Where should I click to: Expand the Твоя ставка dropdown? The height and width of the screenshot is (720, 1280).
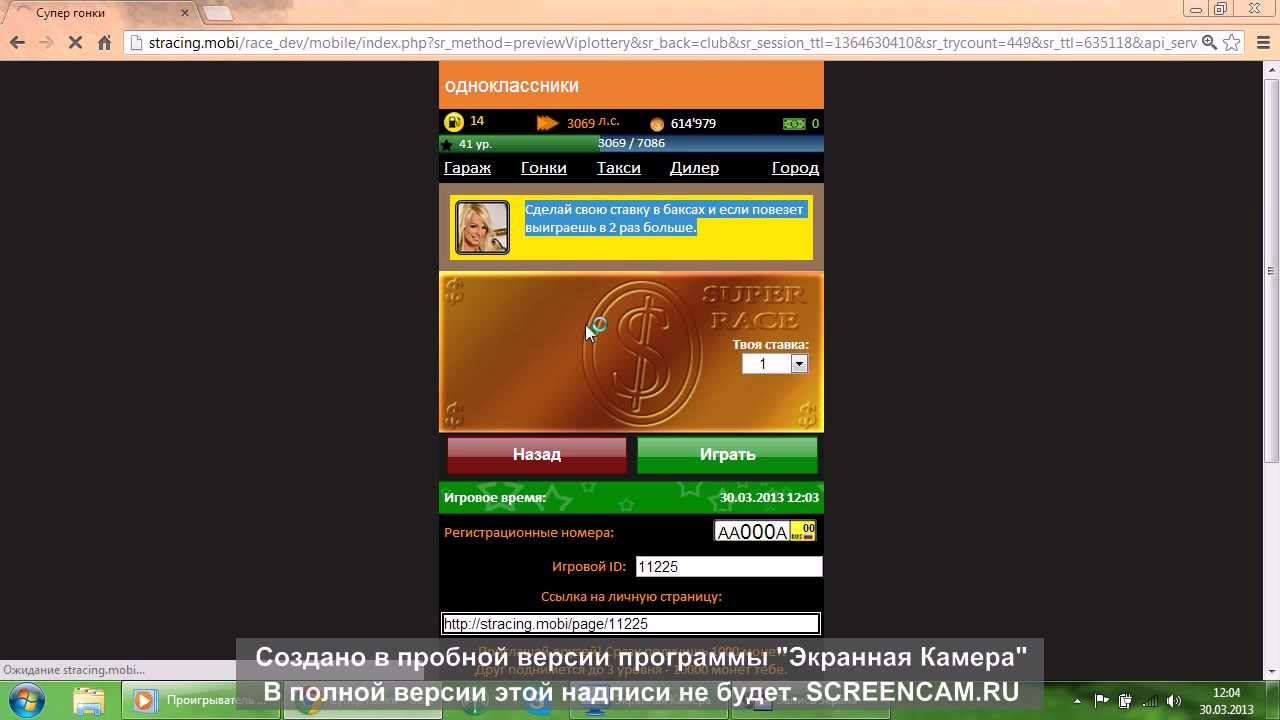799,364
